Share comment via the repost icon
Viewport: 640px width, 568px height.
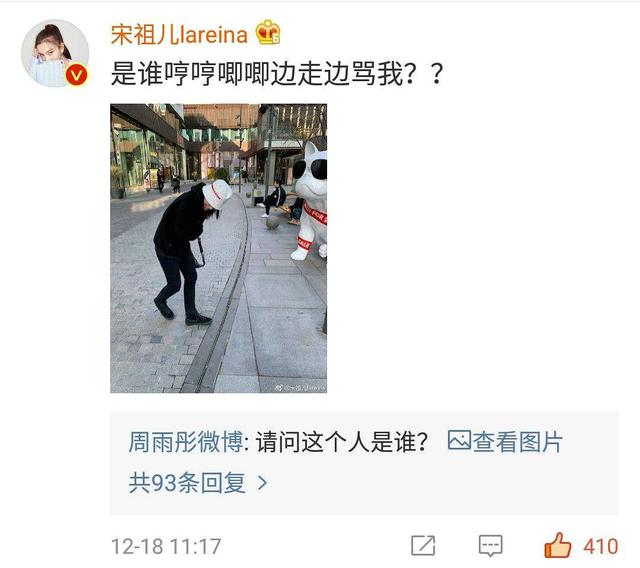click(423, 546)
